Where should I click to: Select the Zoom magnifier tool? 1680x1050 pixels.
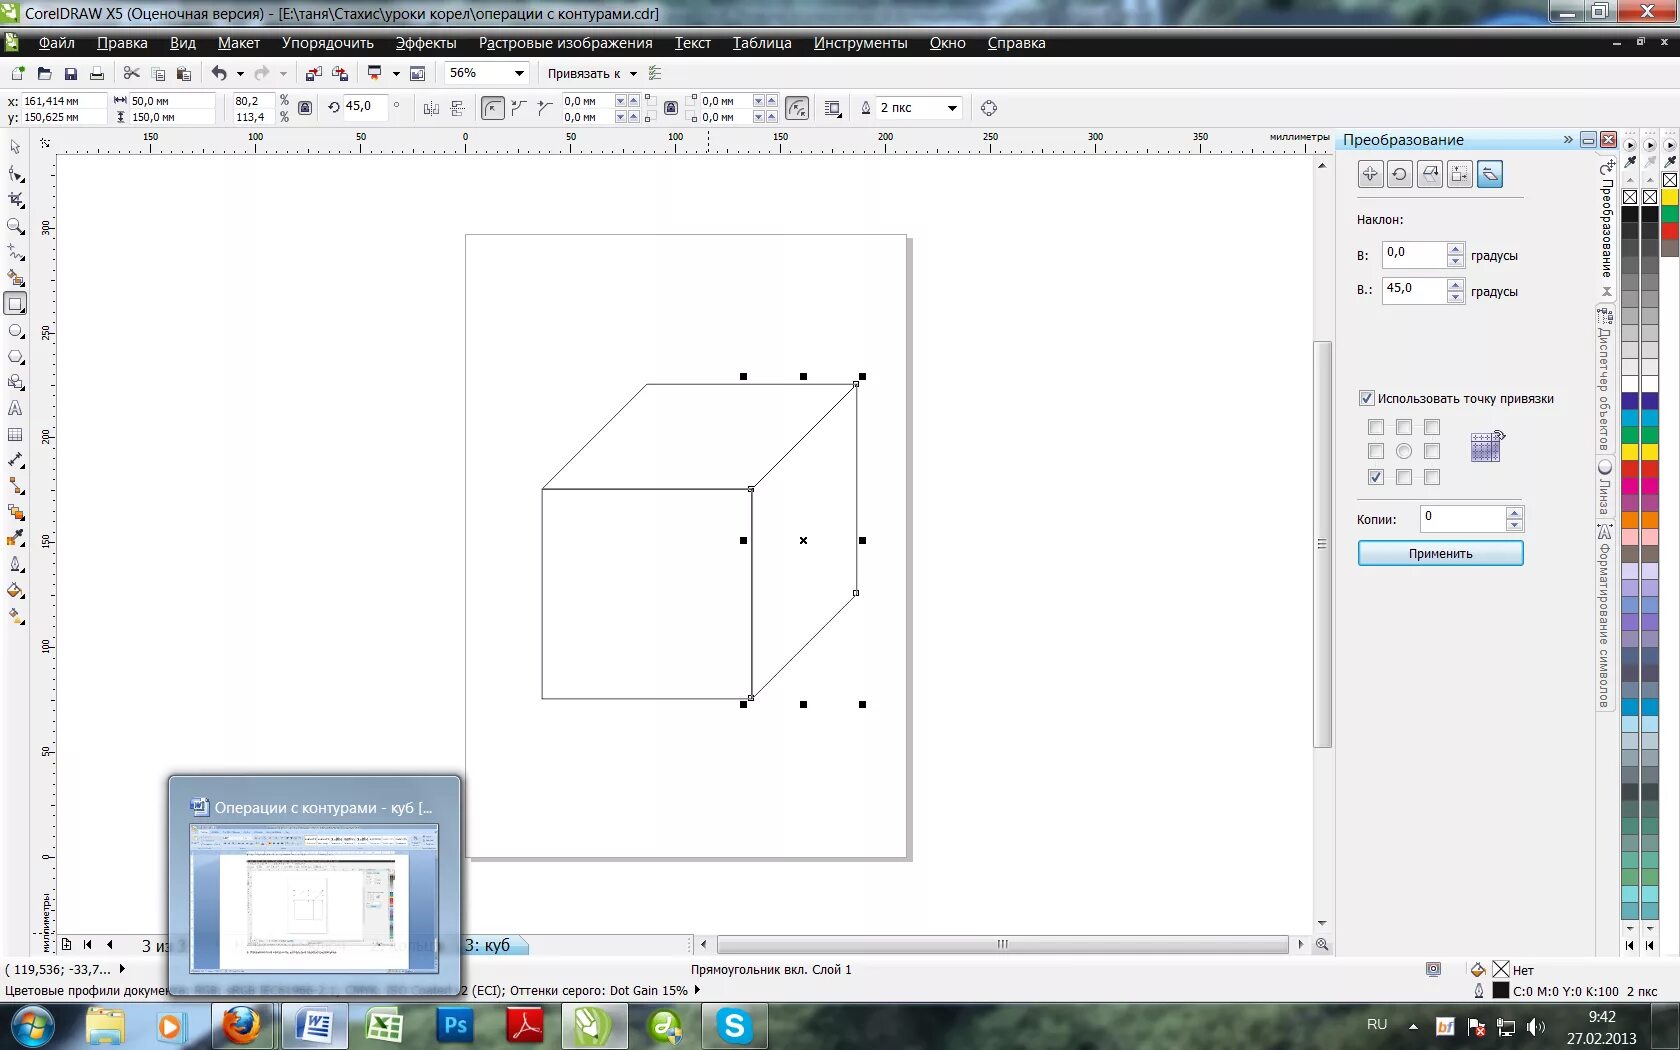point(15,226)
